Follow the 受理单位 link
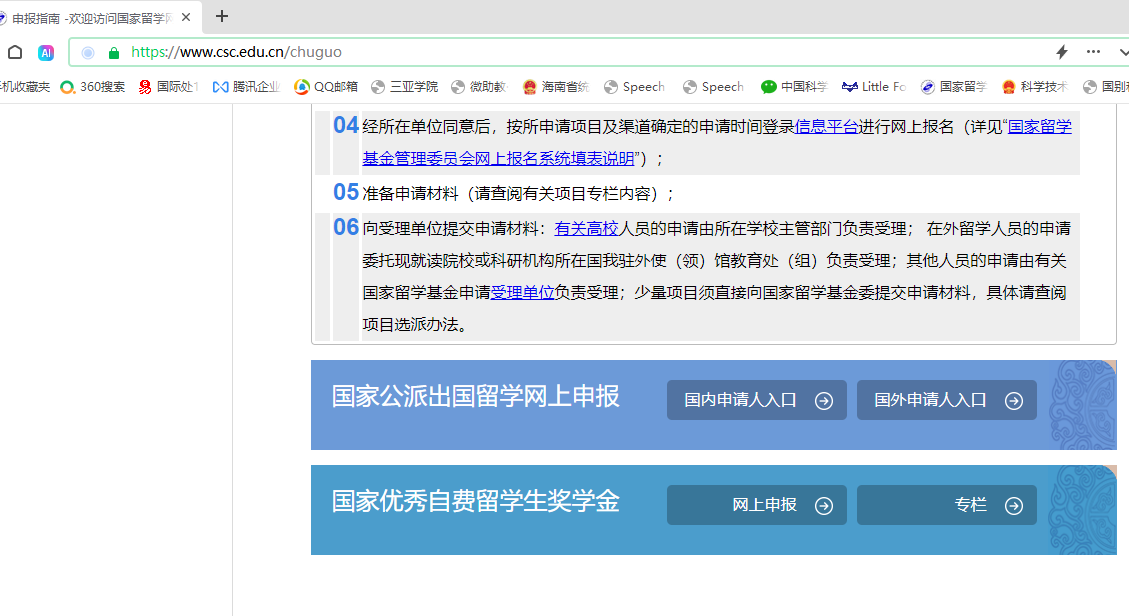This screenshot has width=1129, height=616. pos(522,293)
